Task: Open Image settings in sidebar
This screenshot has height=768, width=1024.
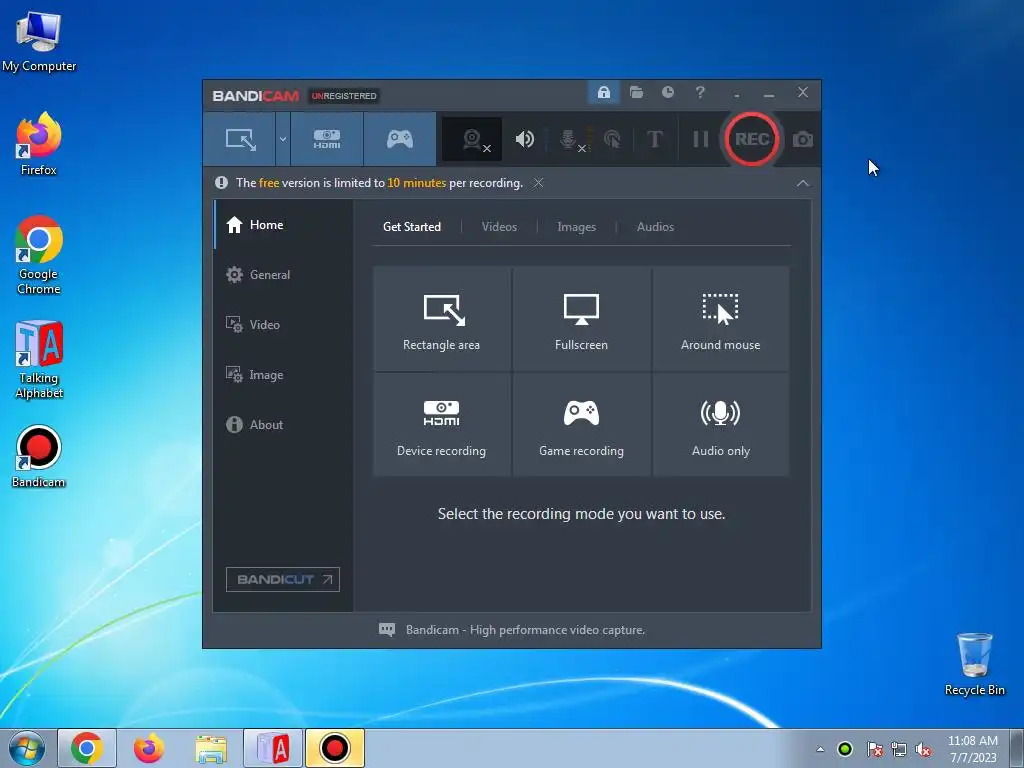Action: point(283,375)
